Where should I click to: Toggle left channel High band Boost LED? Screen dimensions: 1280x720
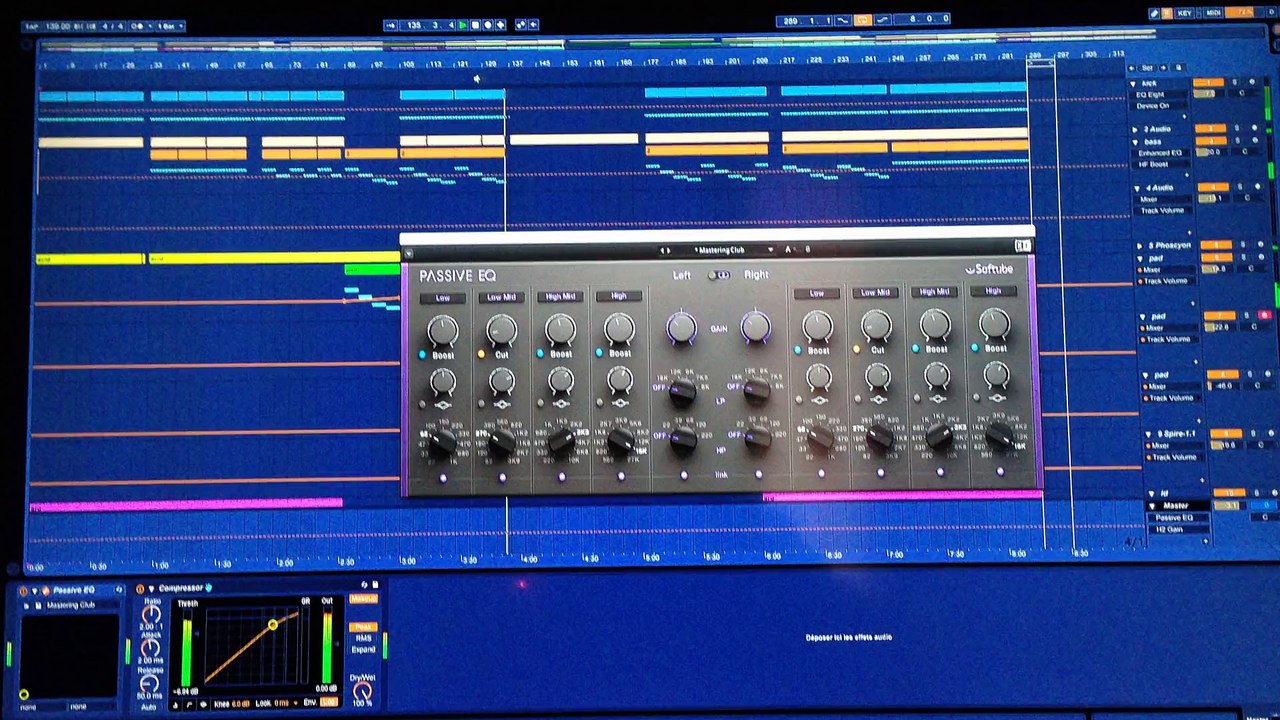click(x=600, y=354)
